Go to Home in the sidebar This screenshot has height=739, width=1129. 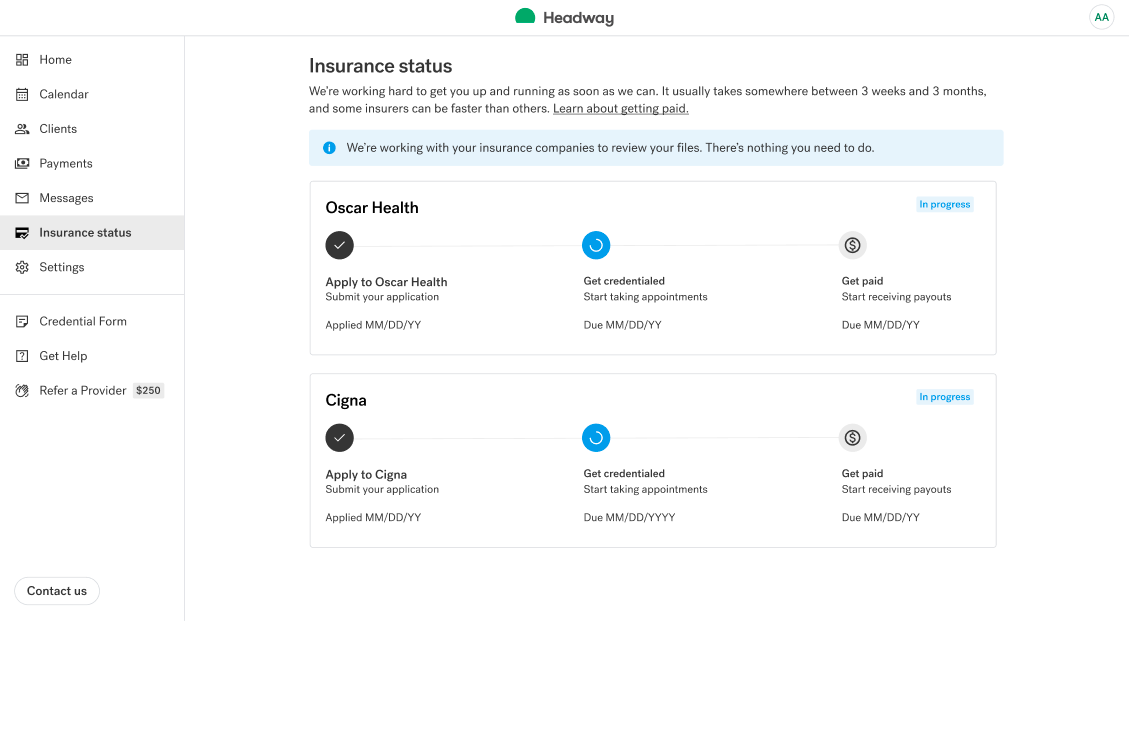point(92,60)
